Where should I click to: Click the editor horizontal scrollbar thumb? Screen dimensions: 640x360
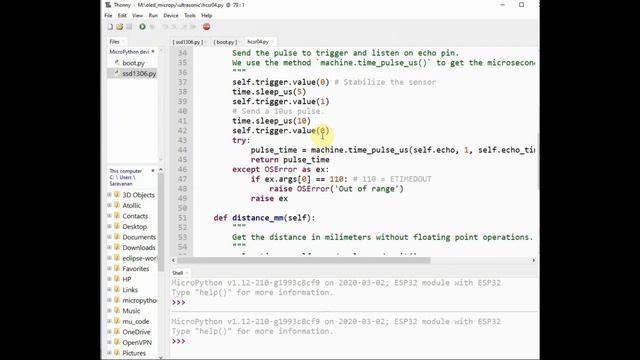(x=304, y=260)
